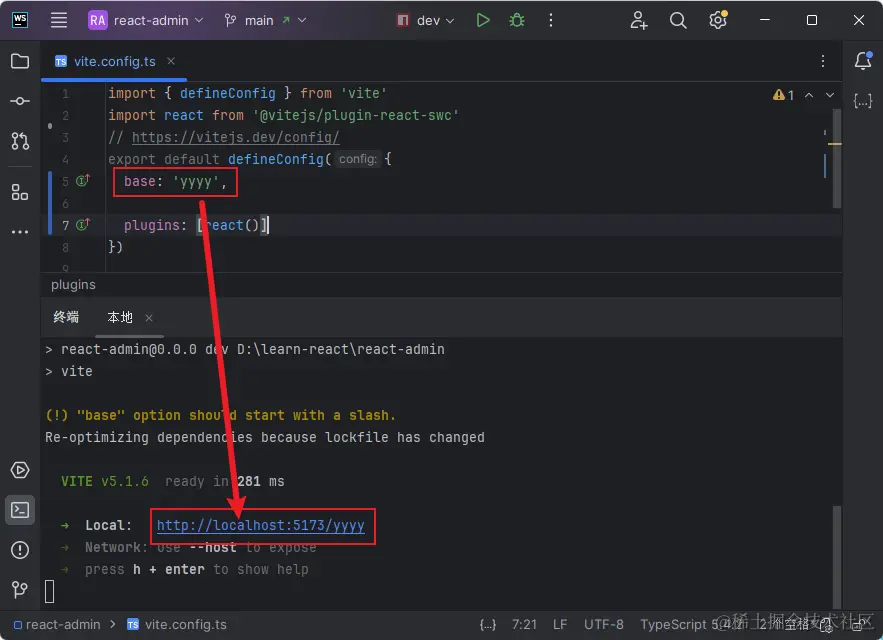
Task: Show more tool windows ellipsis
Action: 20,232
